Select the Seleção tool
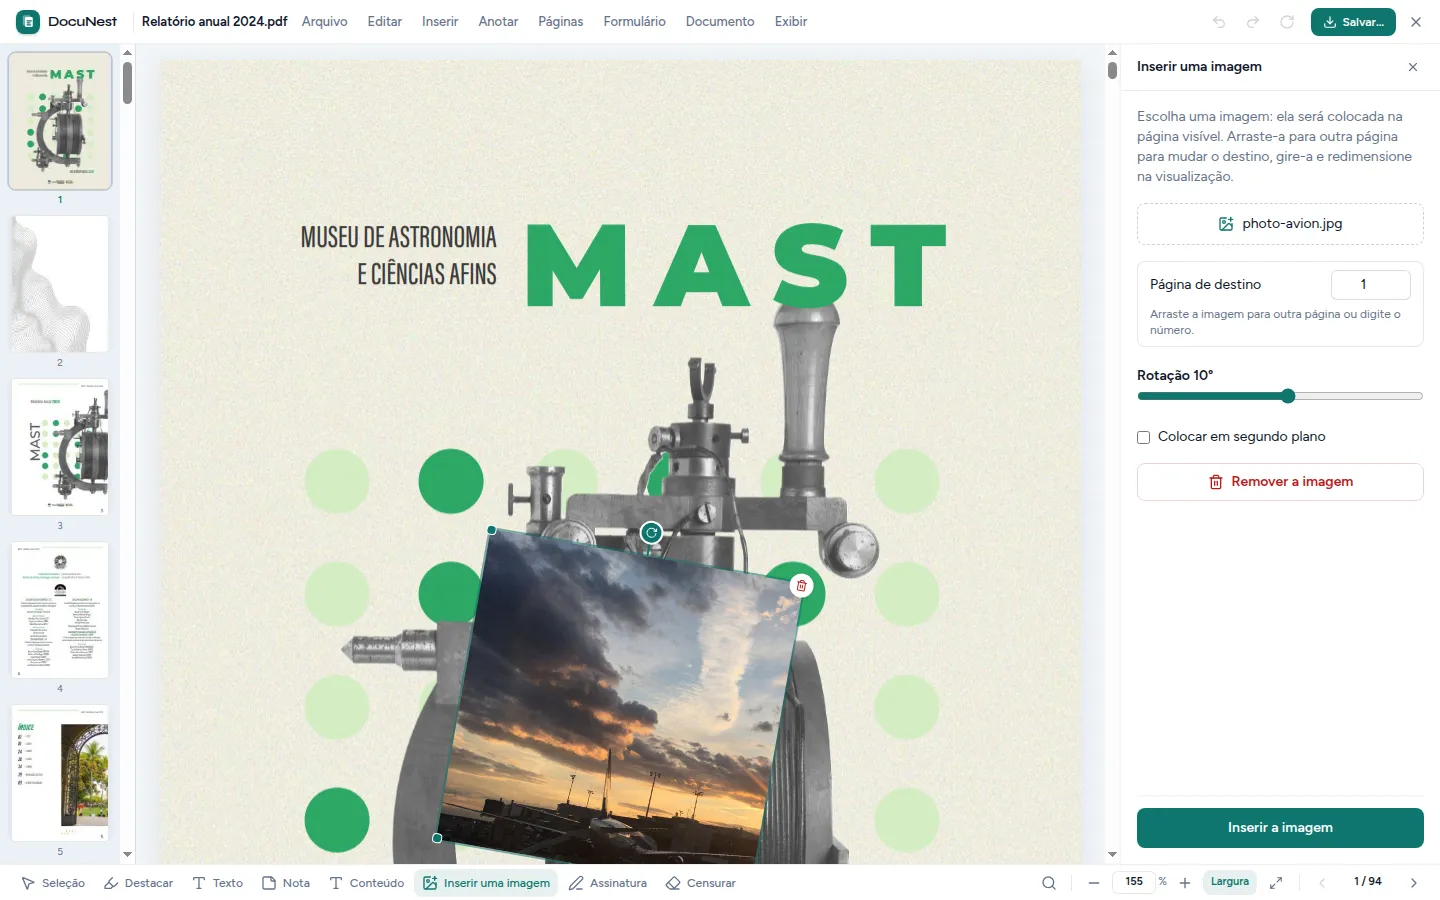 tap(53, 883)
